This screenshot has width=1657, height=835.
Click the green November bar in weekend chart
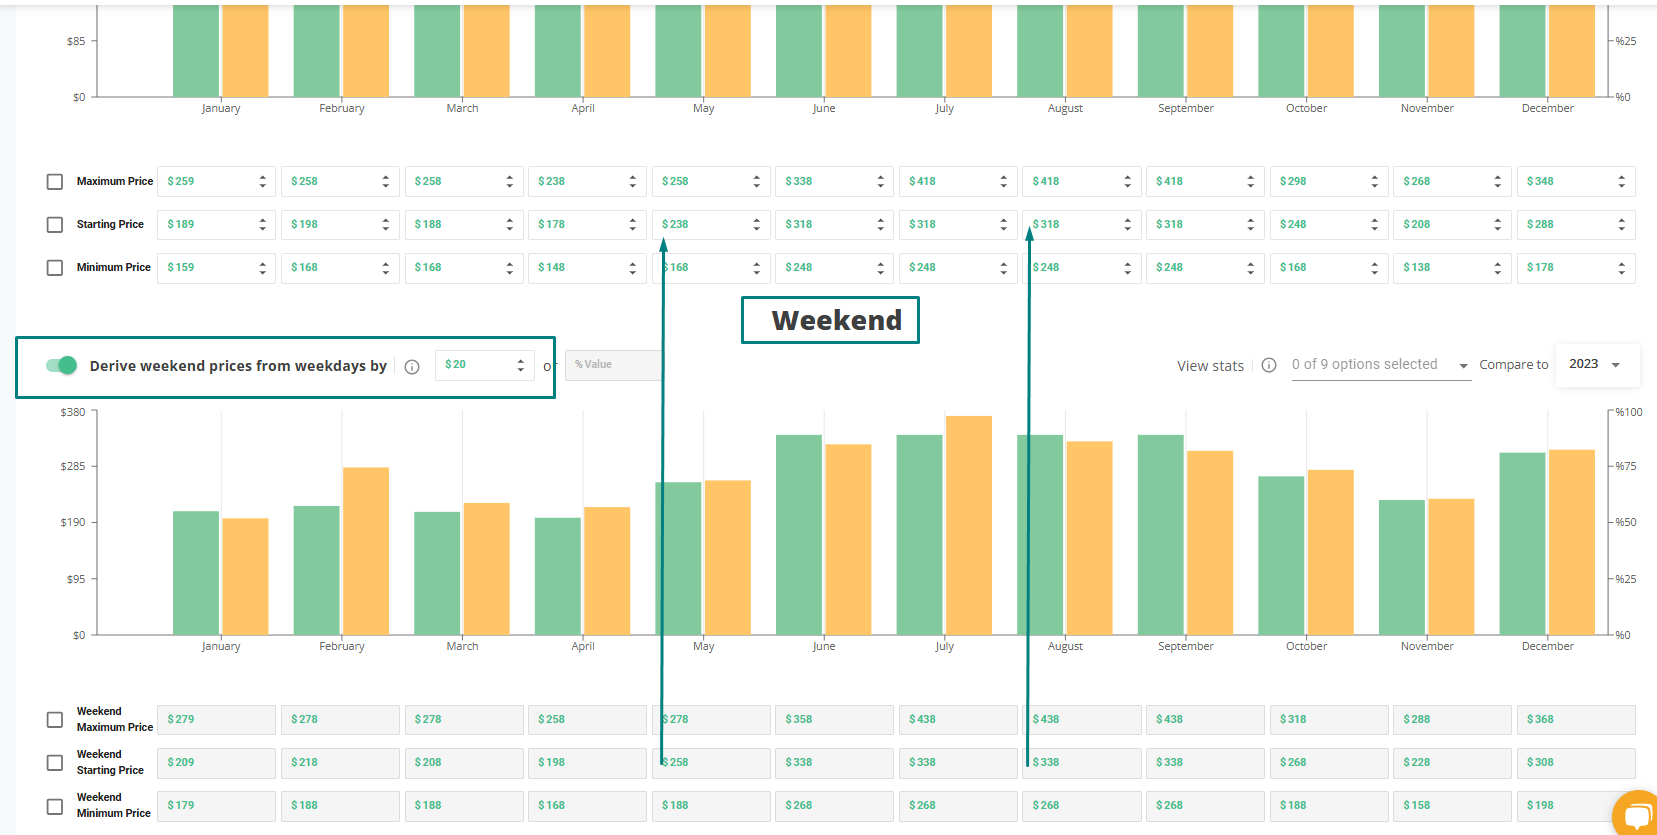(1401, 567)
